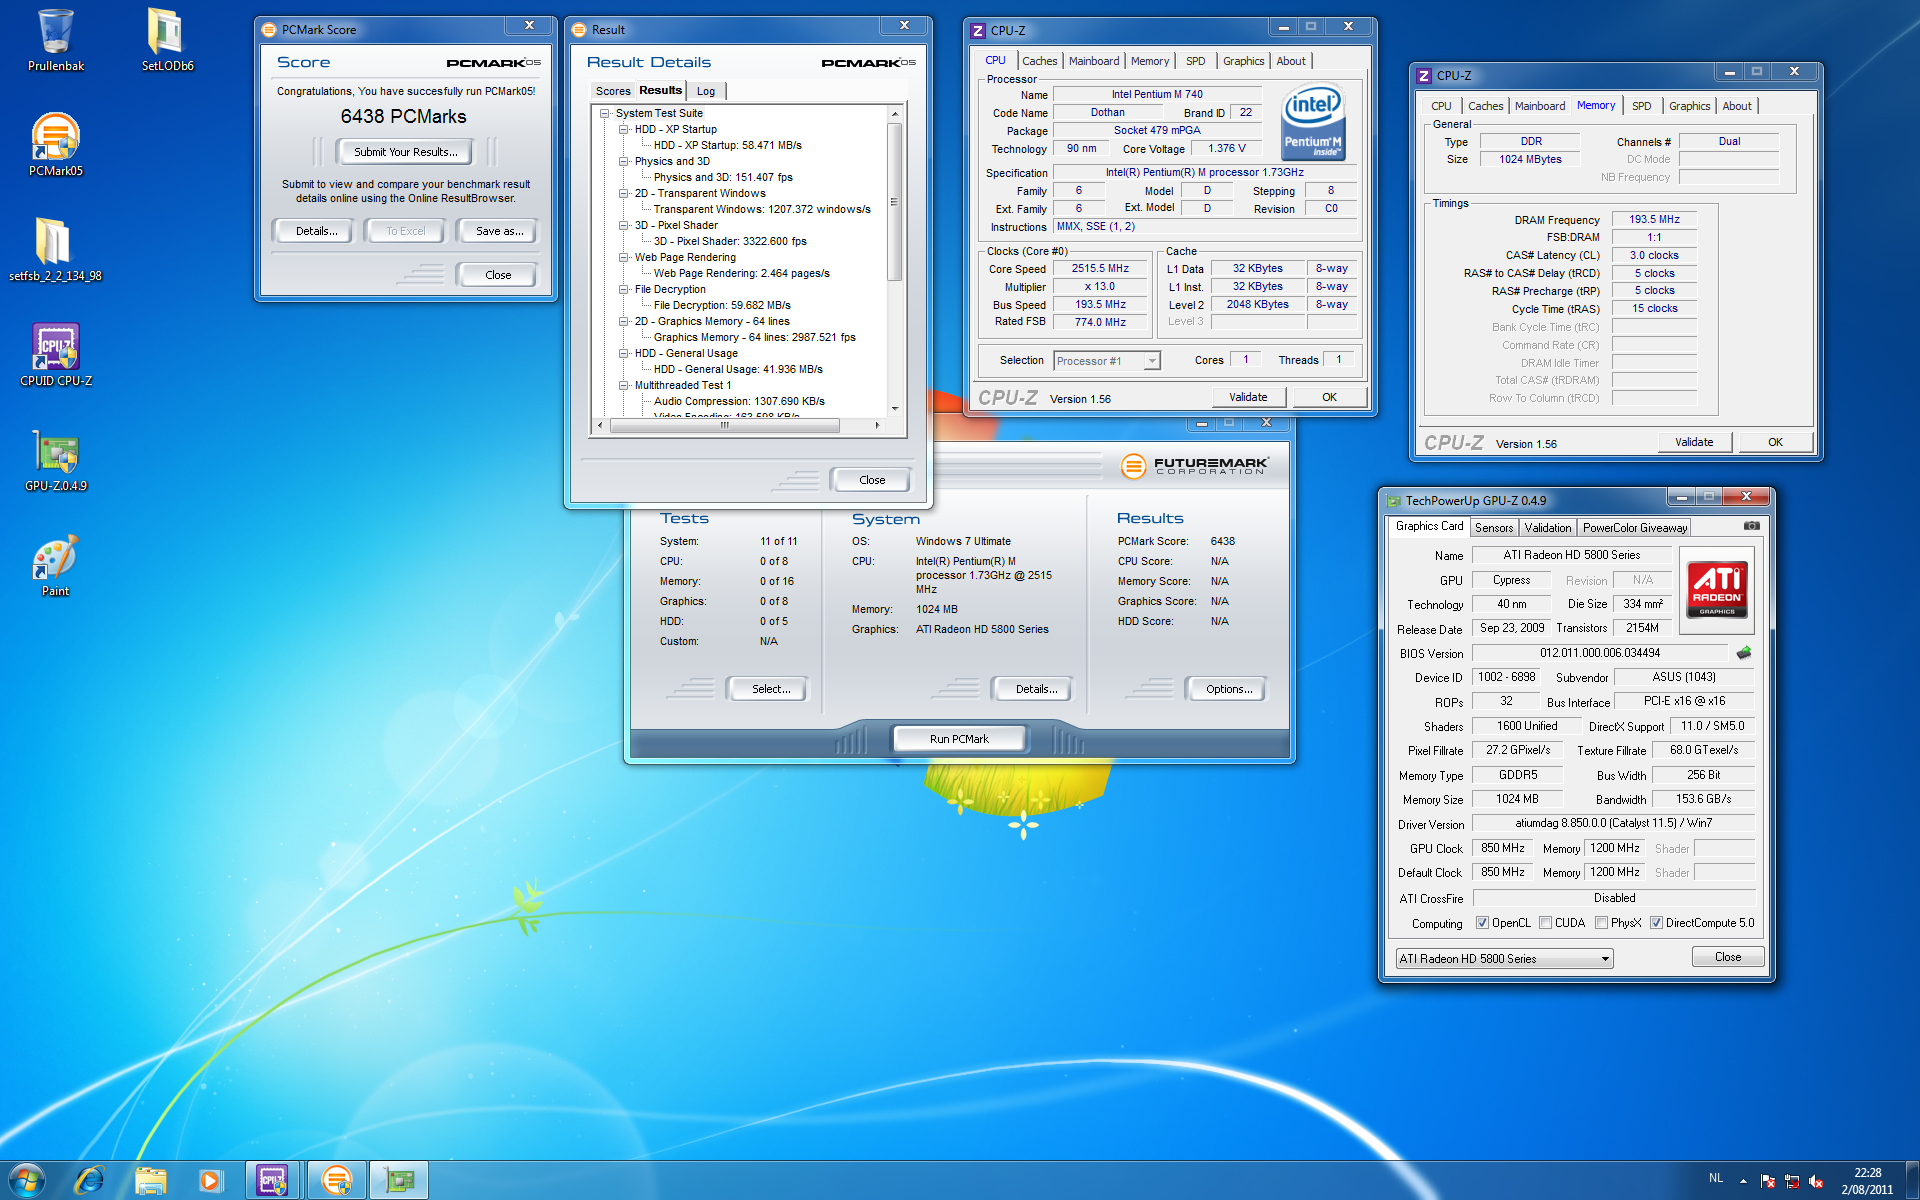Collapse the HDD - XP Startup node
The height and width of the screenshot is (1200, 1920).
624,130
